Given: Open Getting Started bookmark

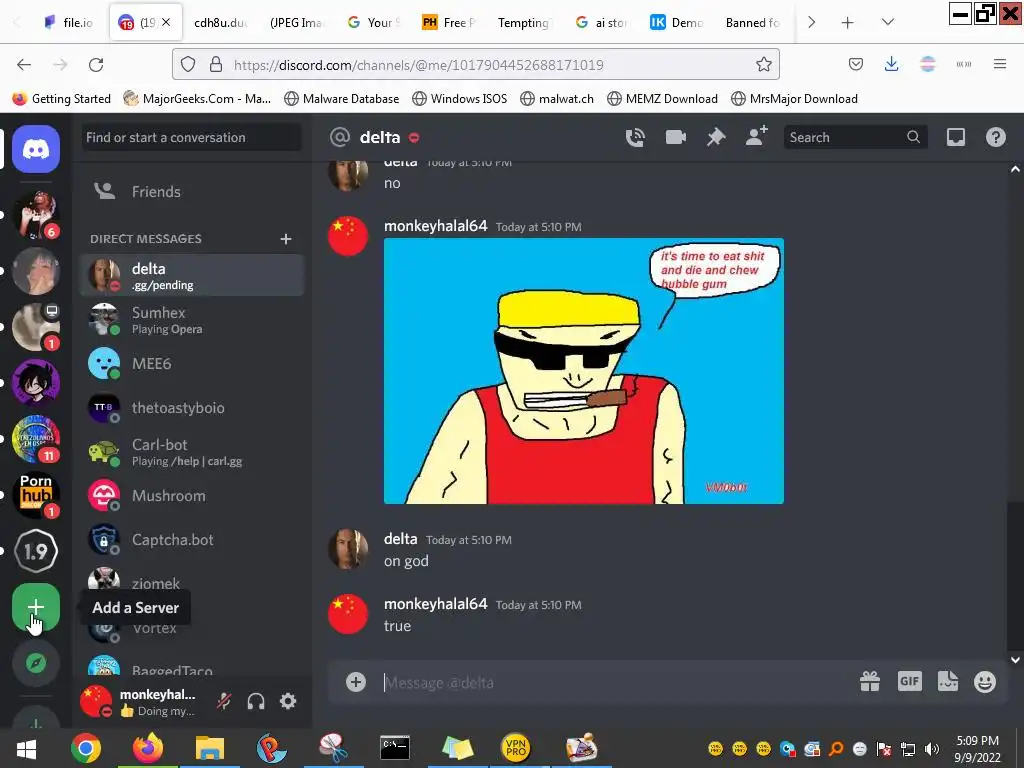Looking at the screenshot, I should (62, 99).
